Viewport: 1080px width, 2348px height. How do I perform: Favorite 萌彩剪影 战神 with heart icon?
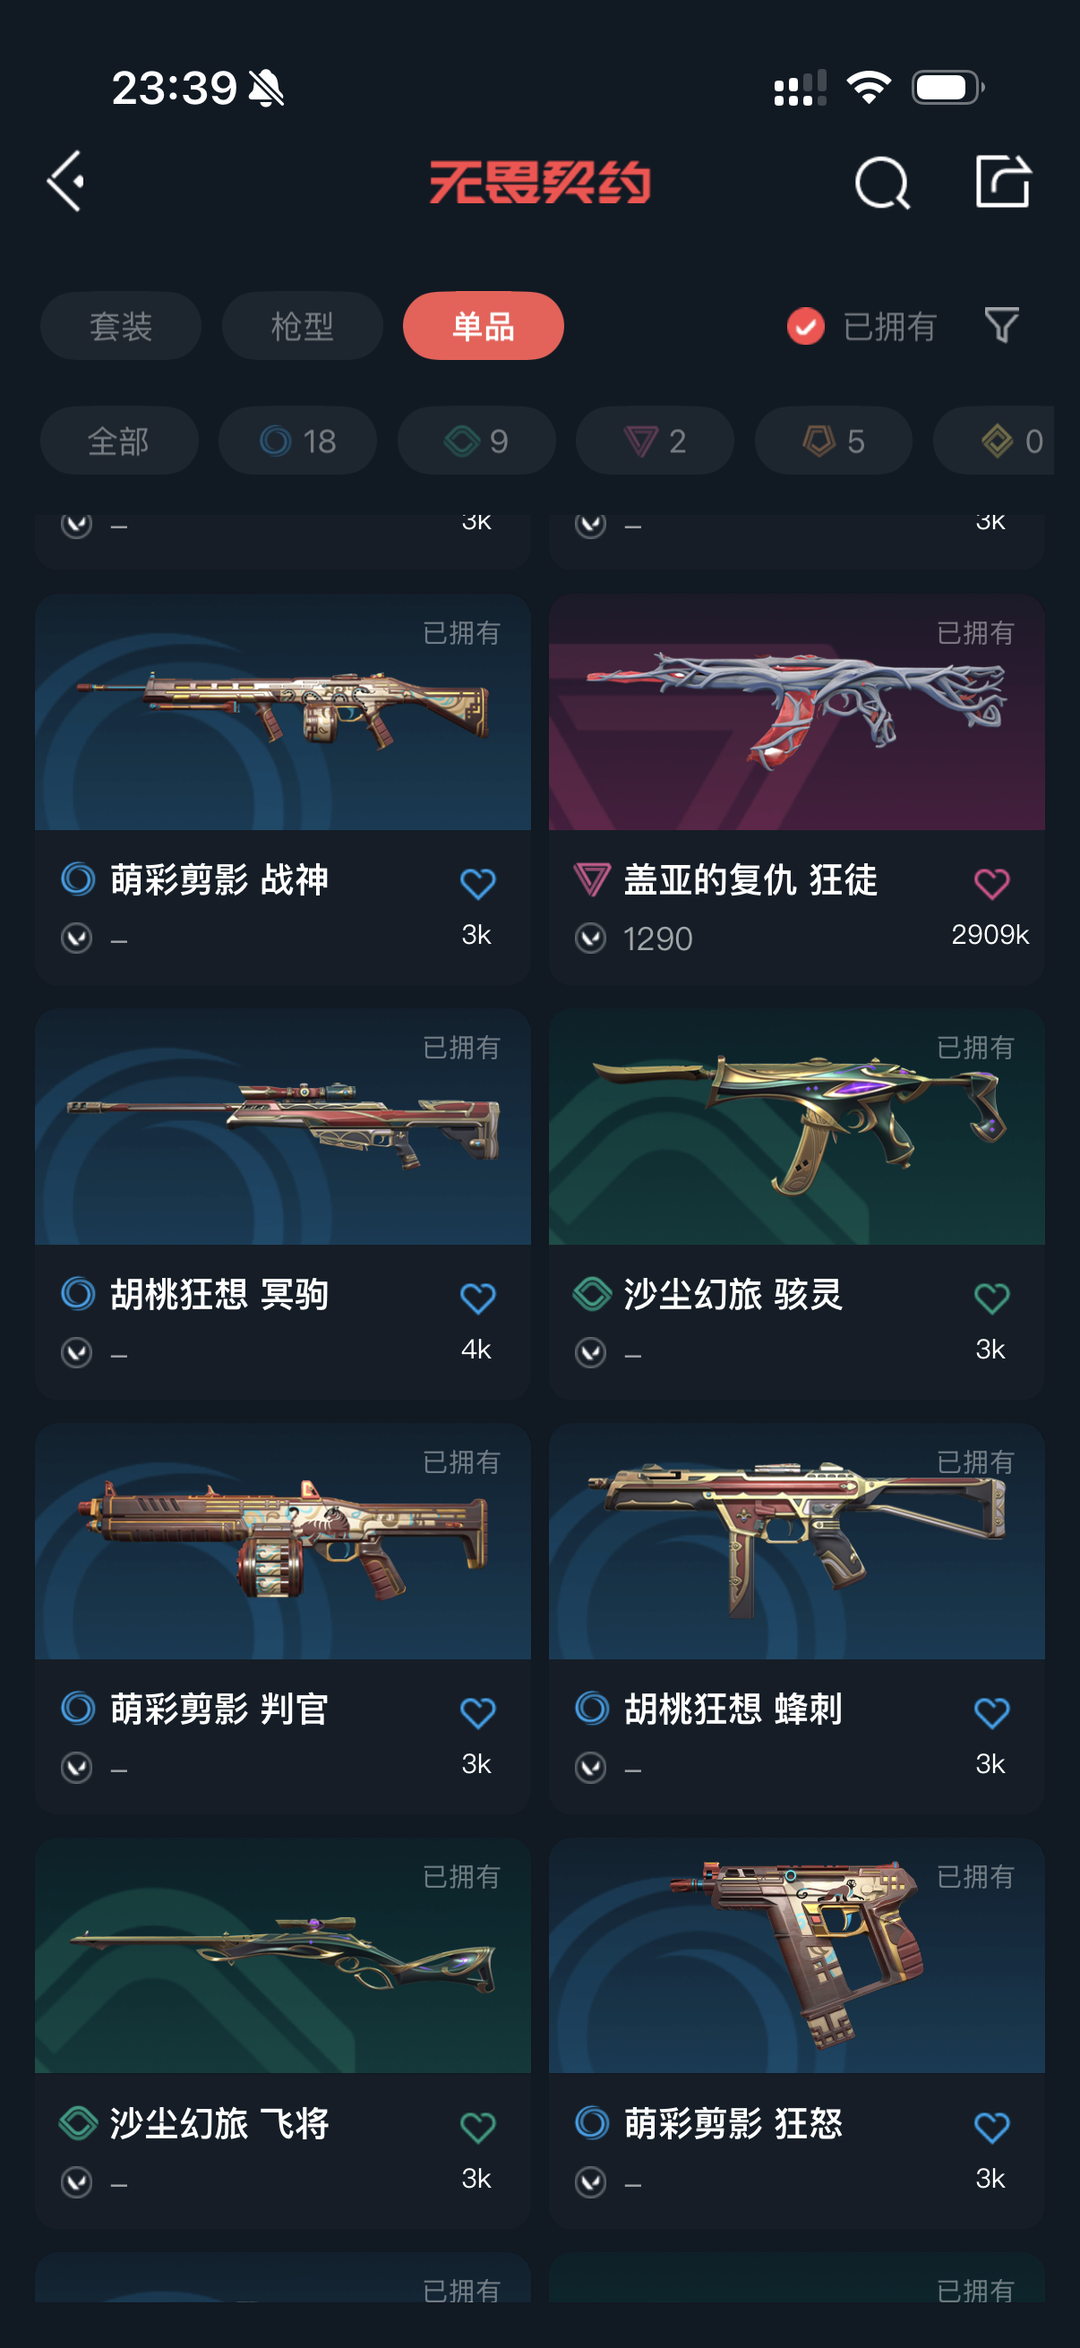477,883
